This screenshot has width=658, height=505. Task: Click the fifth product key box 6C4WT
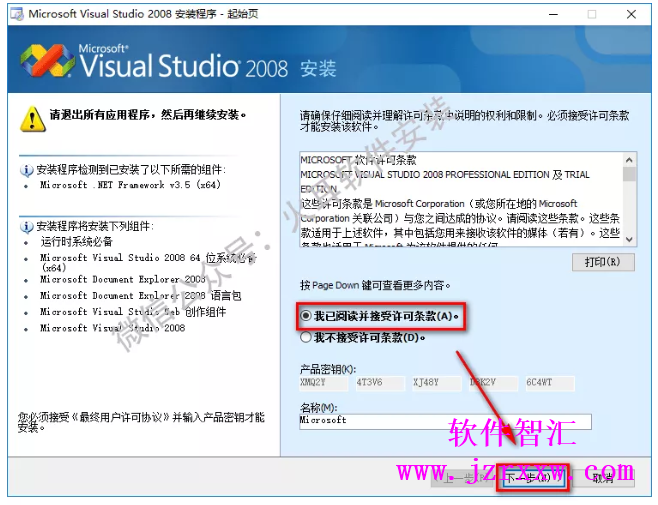point(550,383)
